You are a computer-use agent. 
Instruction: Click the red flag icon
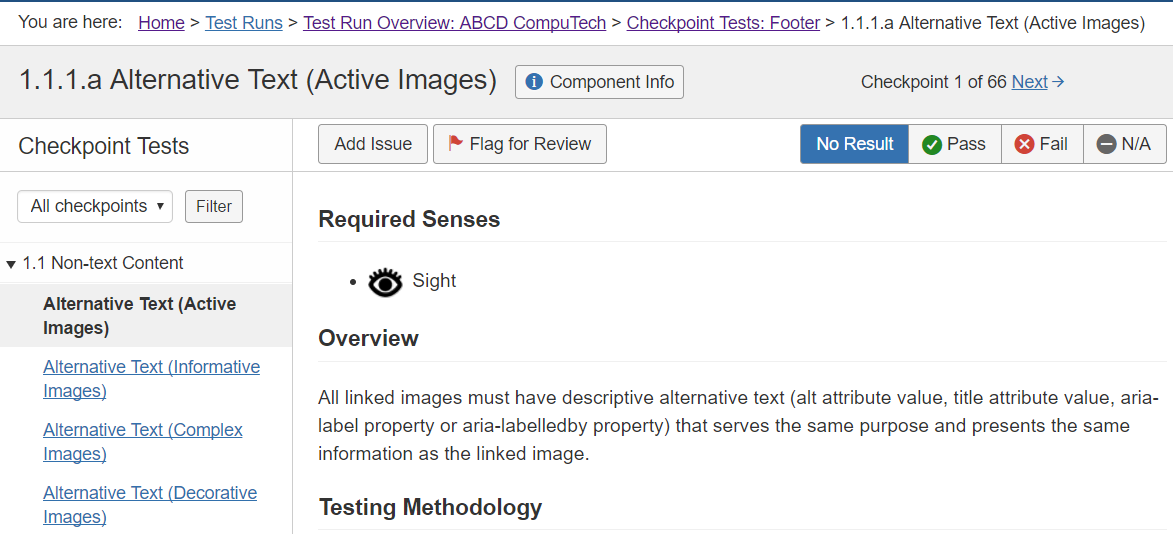[455, 144]
